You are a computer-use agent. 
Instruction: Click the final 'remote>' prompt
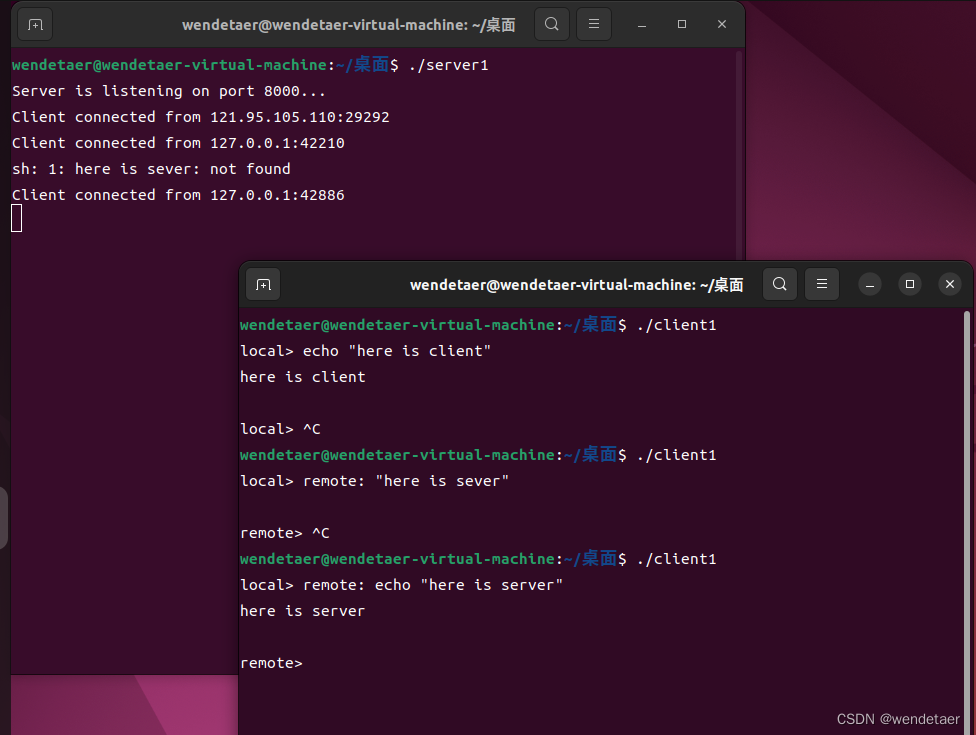click(x=271, y=663)
